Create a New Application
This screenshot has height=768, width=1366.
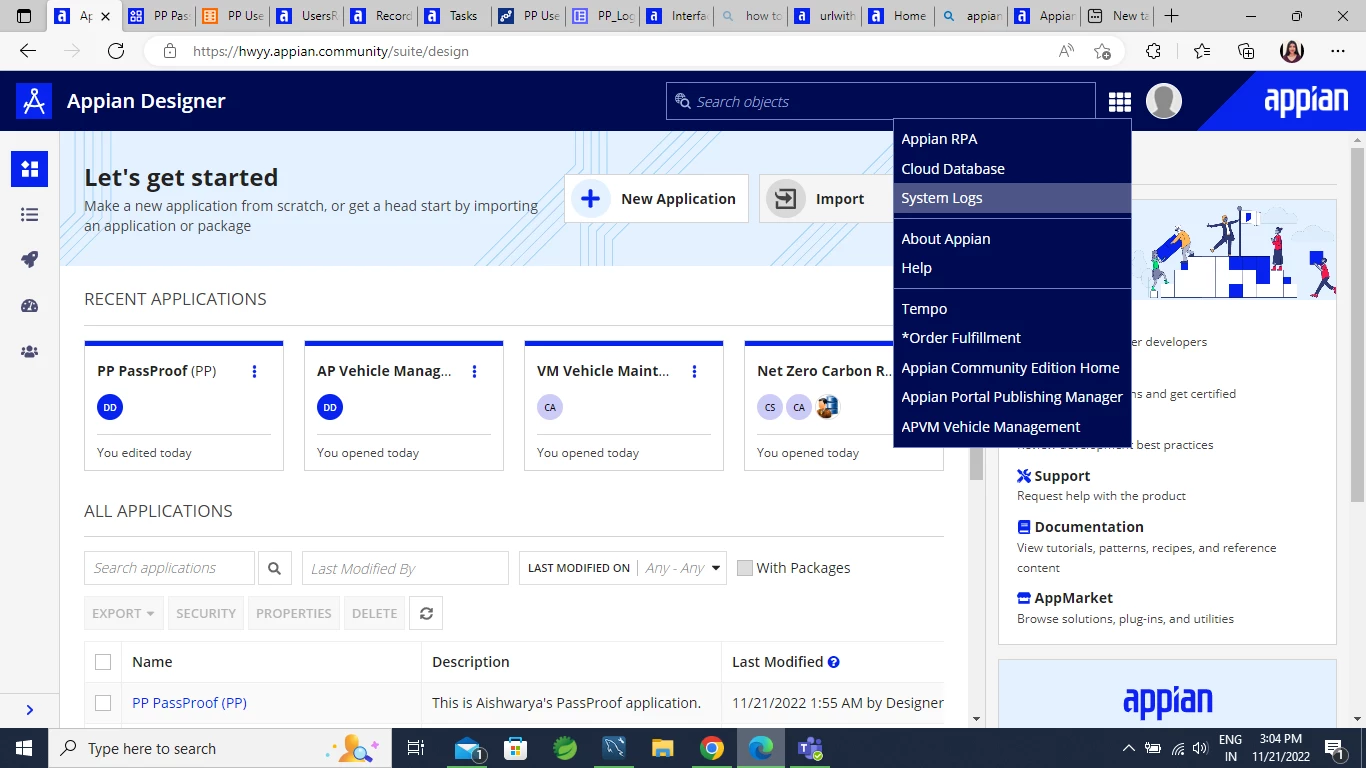click(x=657, y=199)
